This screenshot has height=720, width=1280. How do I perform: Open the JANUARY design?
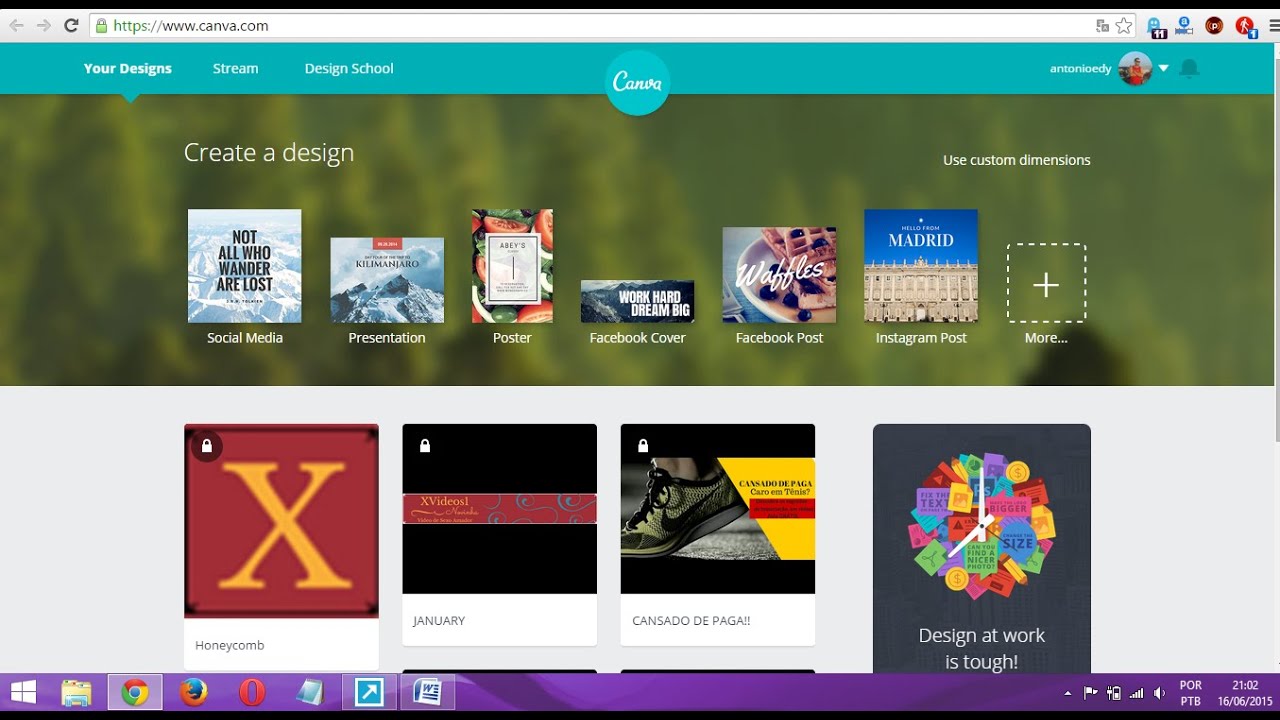click(499, 535)
